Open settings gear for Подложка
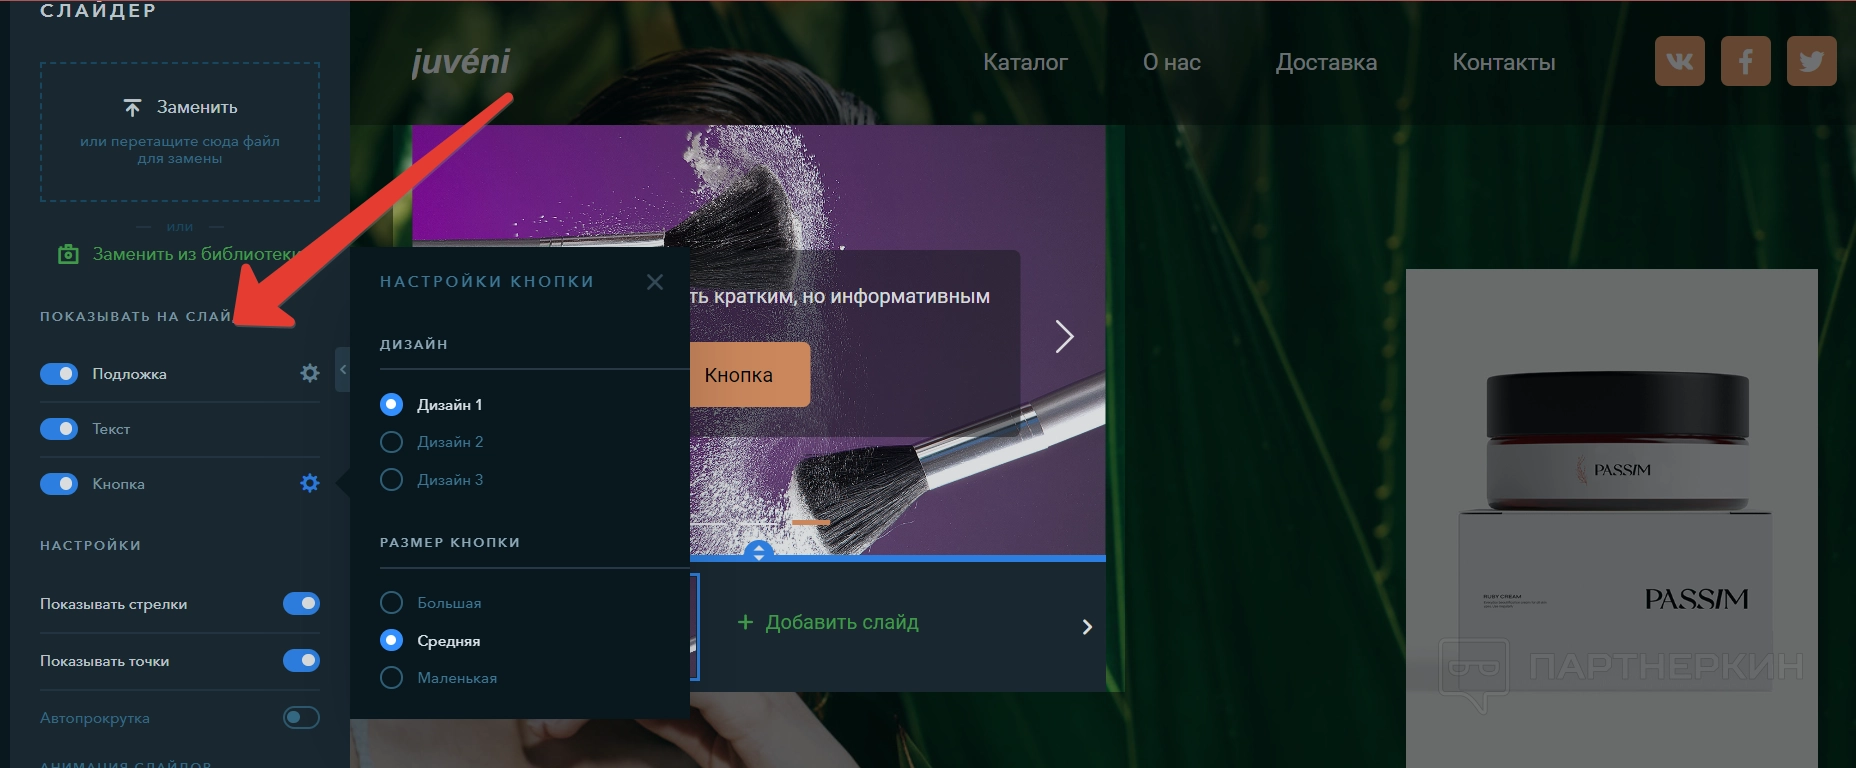Screen dimensions: 1856x768 click(x=310, y=373)
